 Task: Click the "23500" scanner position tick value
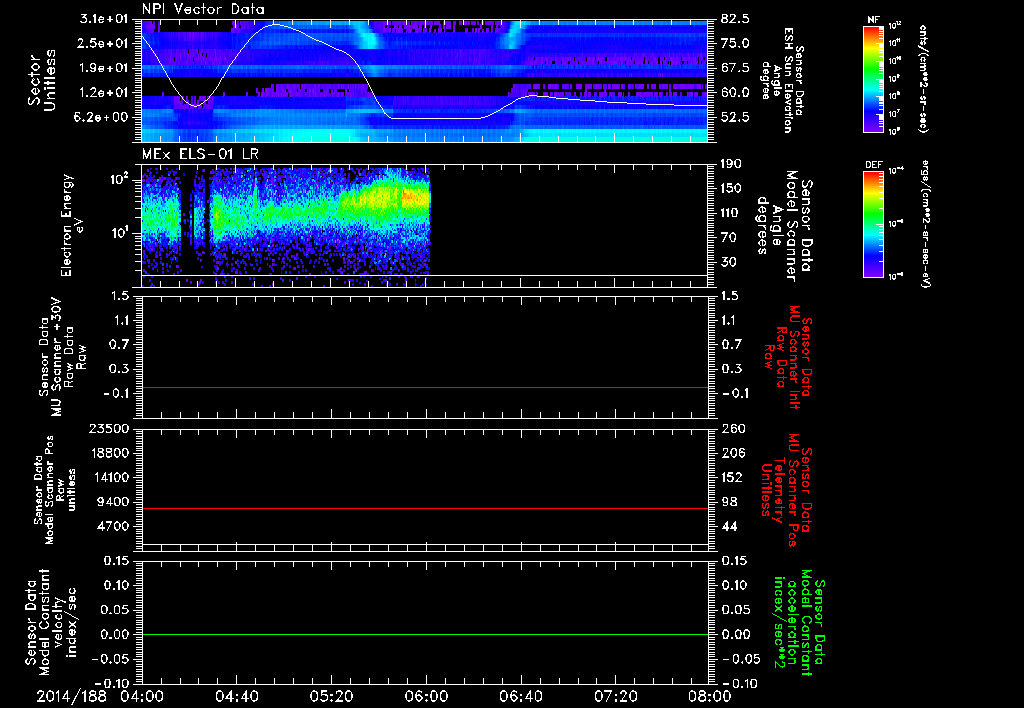(109, 428)
